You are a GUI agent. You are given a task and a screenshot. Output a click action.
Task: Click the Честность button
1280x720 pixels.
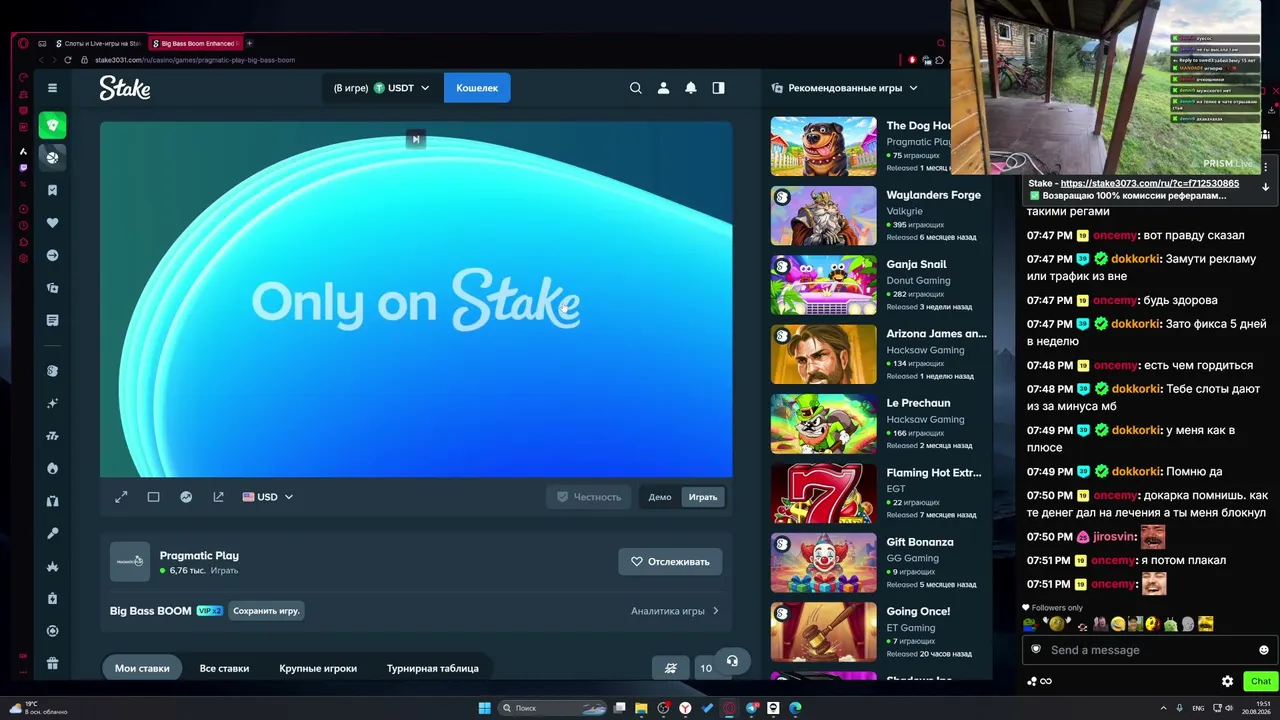589,497
